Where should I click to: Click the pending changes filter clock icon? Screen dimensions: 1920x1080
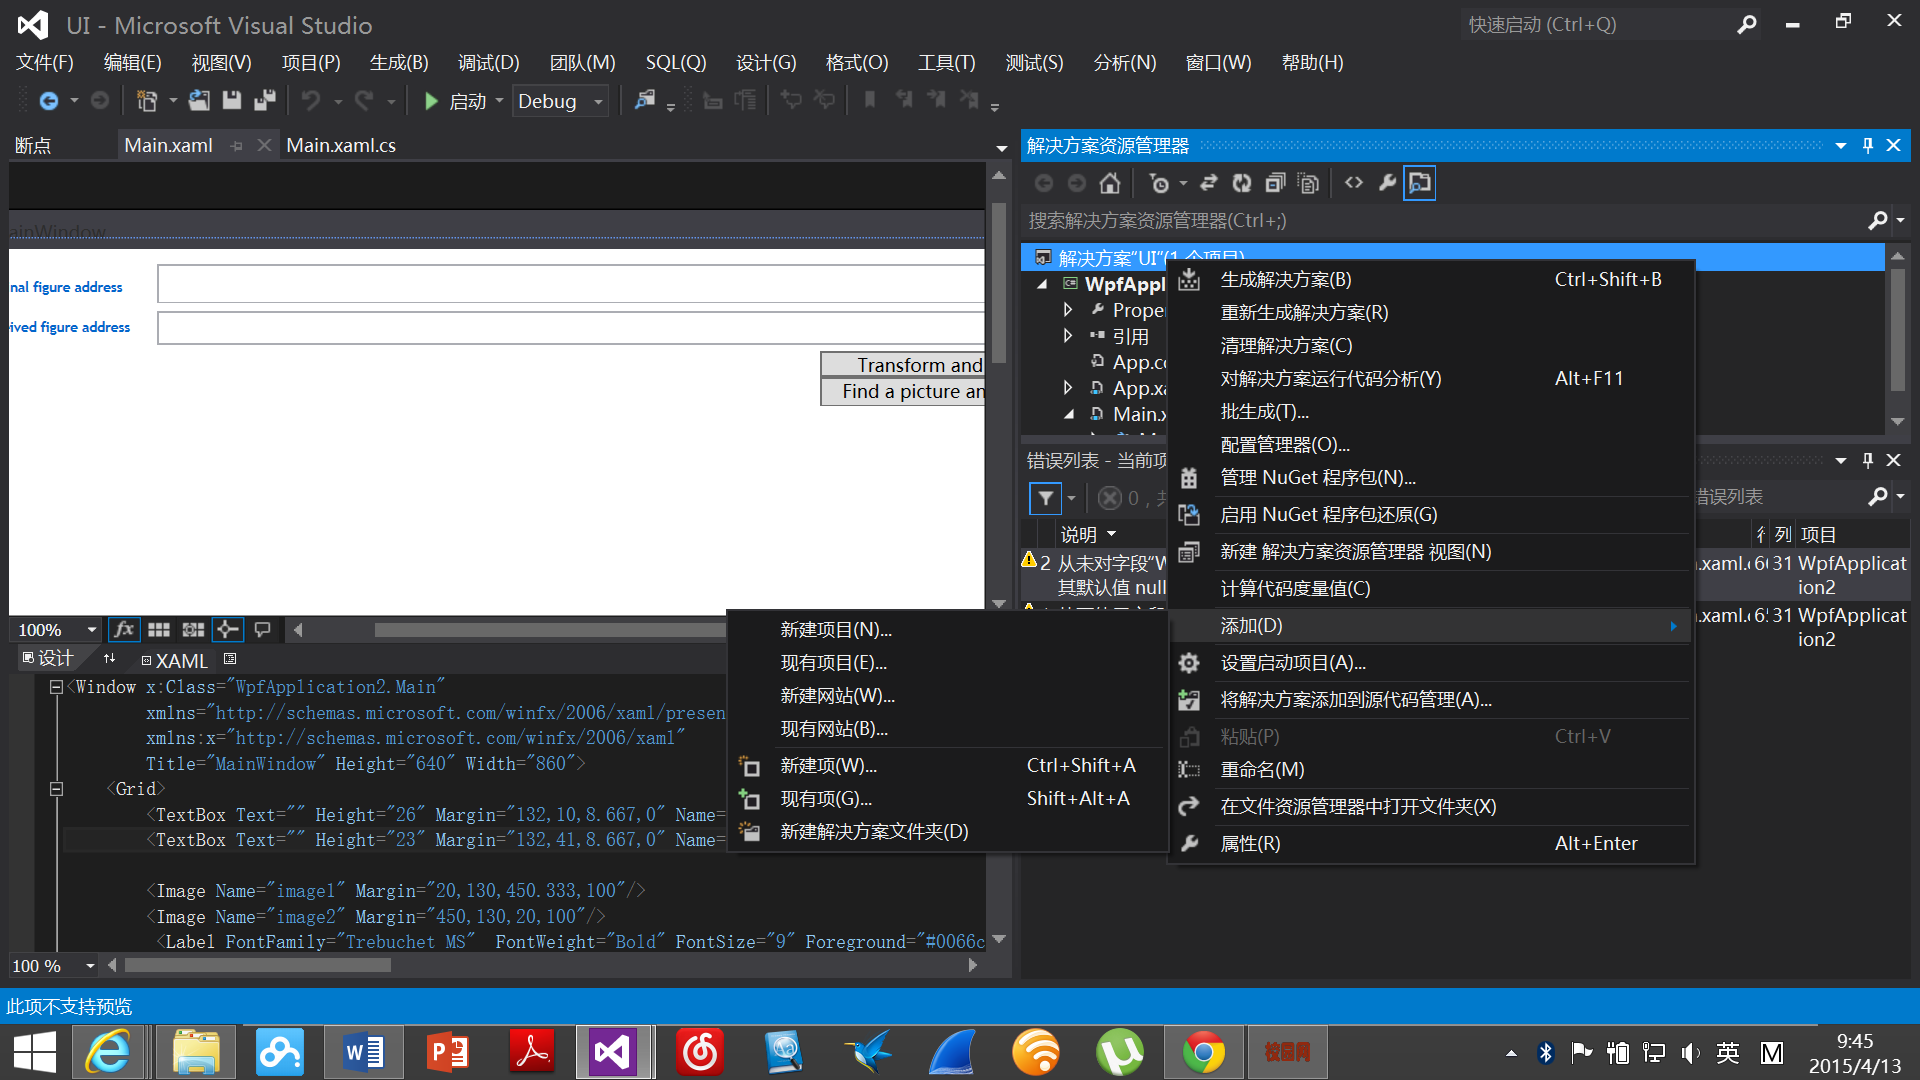point(1159,183)
